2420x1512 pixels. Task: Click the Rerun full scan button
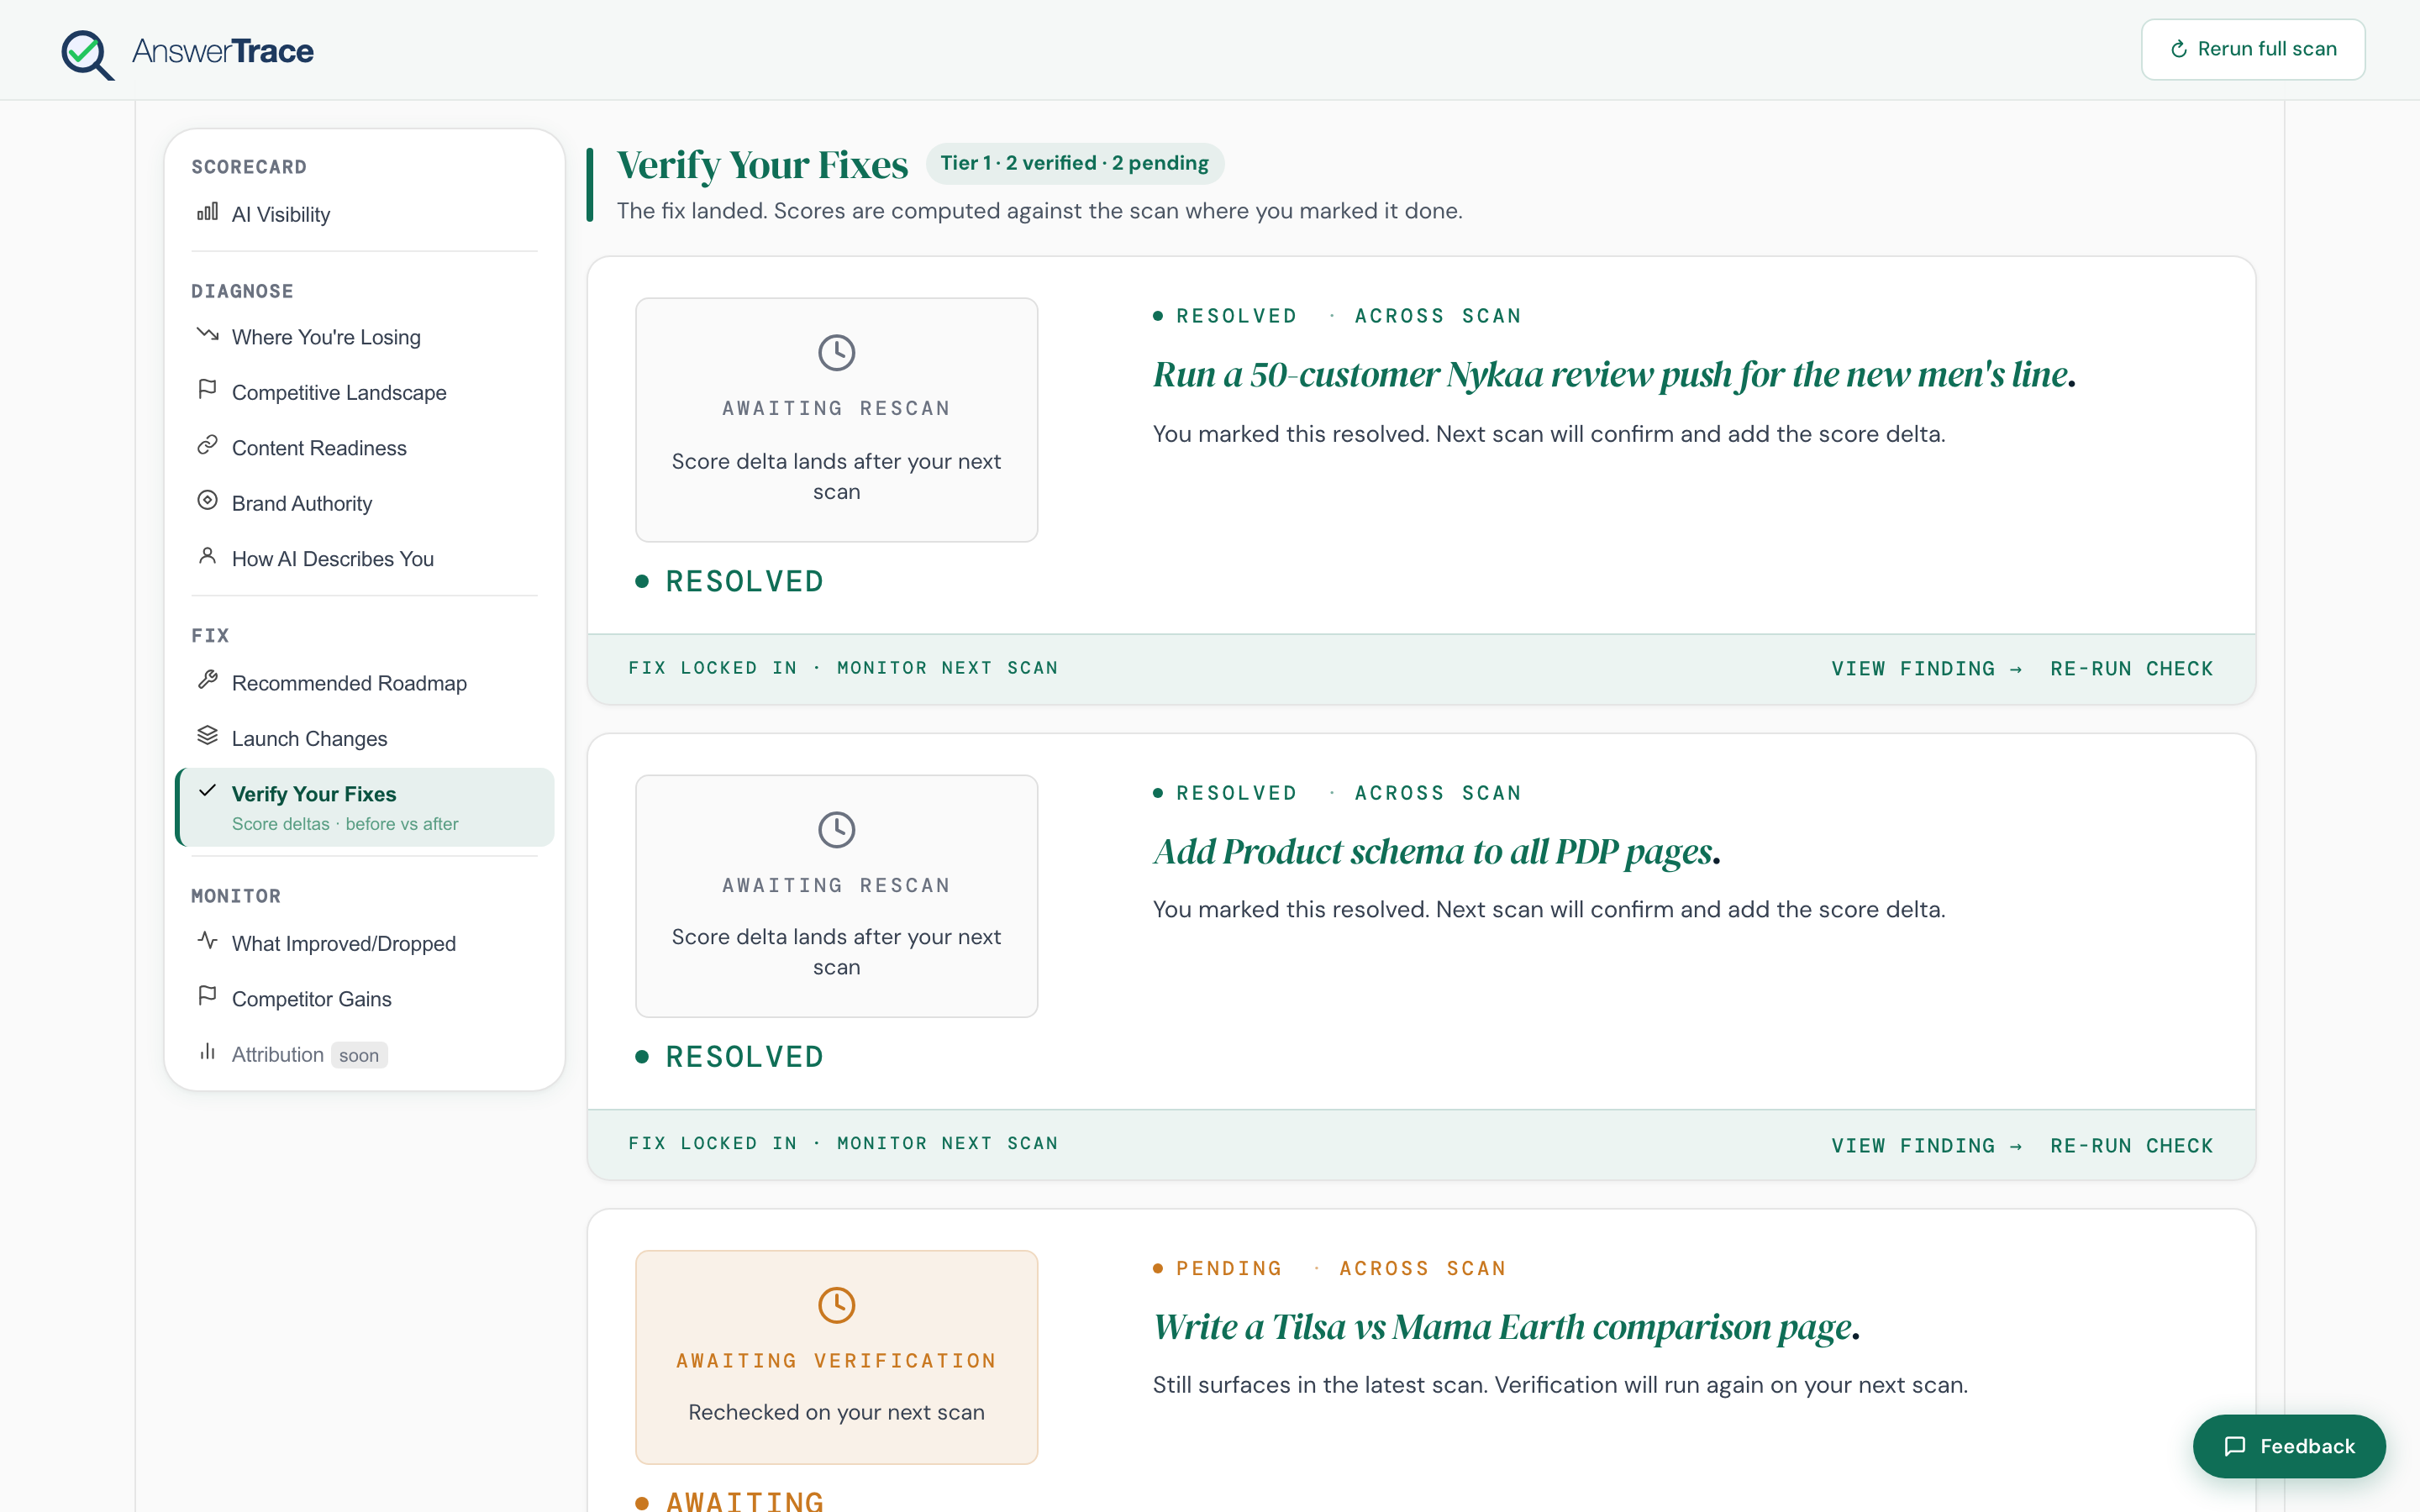coord(2252,49)
